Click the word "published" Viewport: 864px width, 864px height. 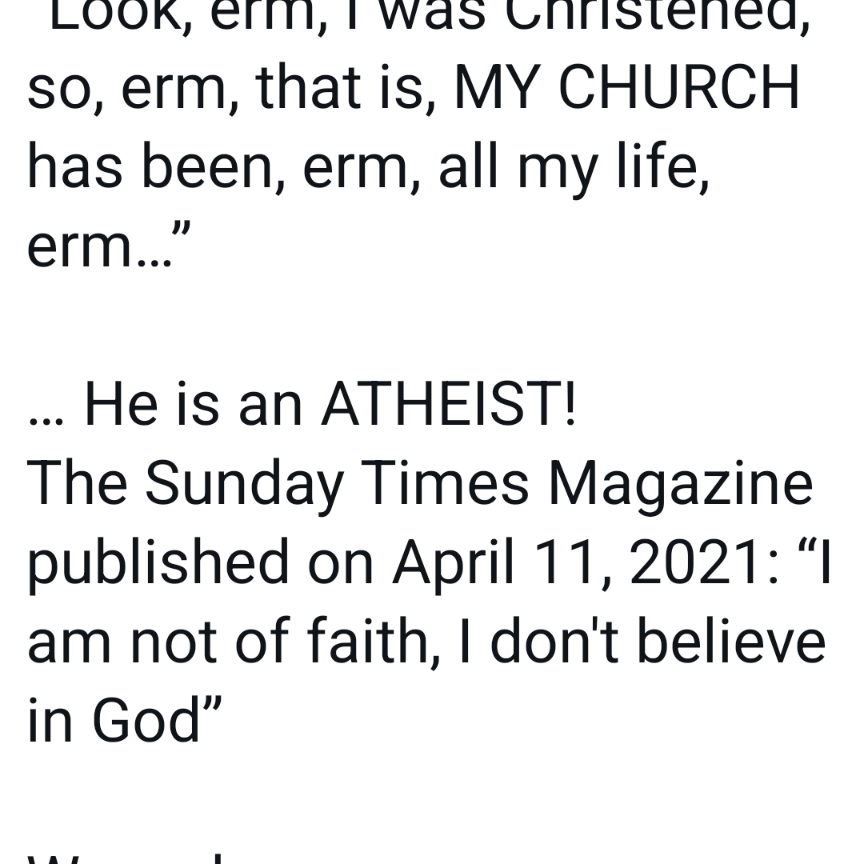coord(158,564)
